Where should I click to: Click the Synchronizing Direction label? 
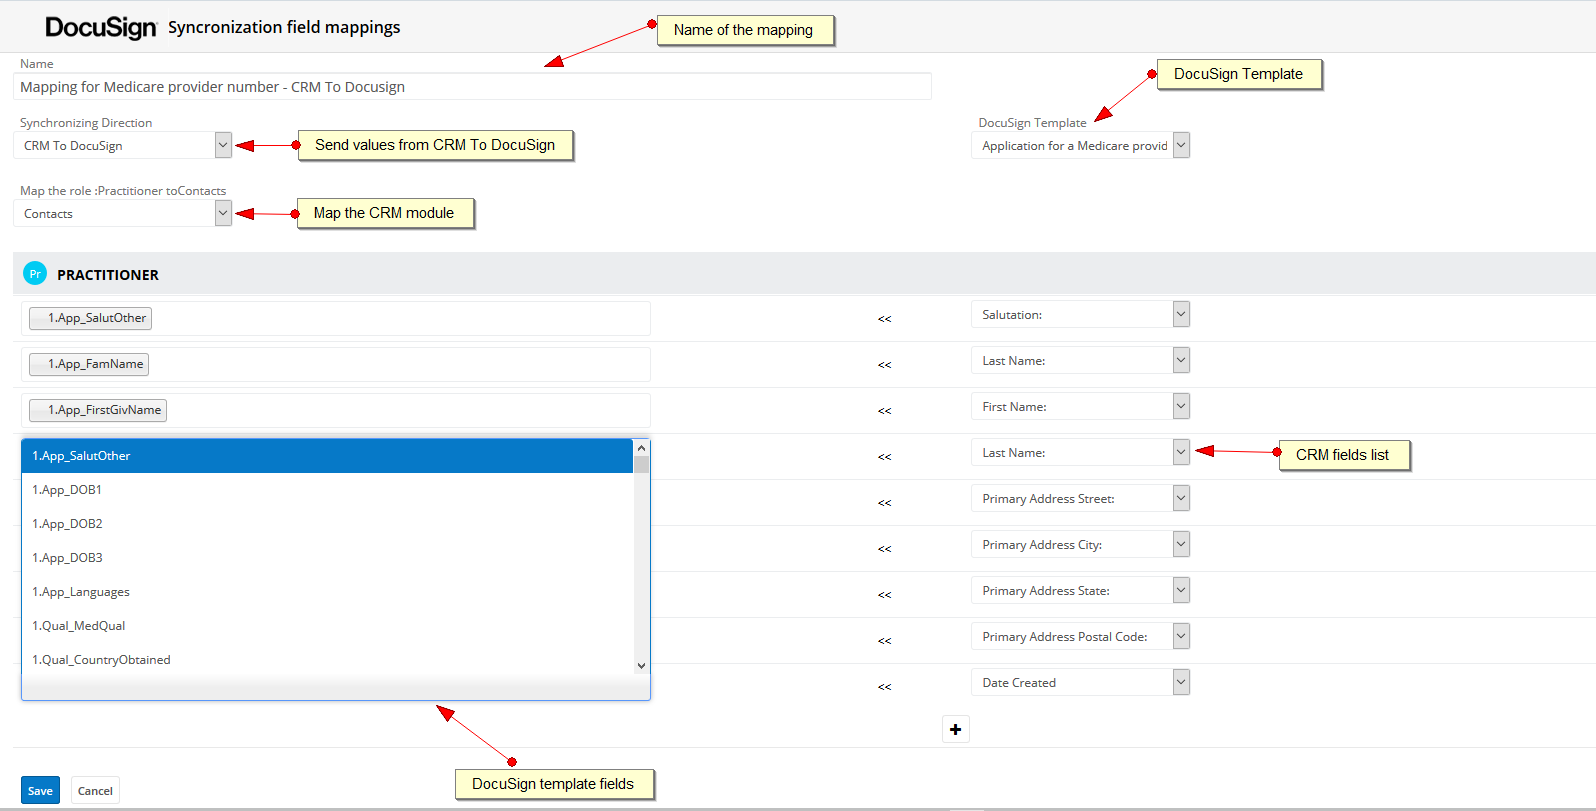[86, 123]
